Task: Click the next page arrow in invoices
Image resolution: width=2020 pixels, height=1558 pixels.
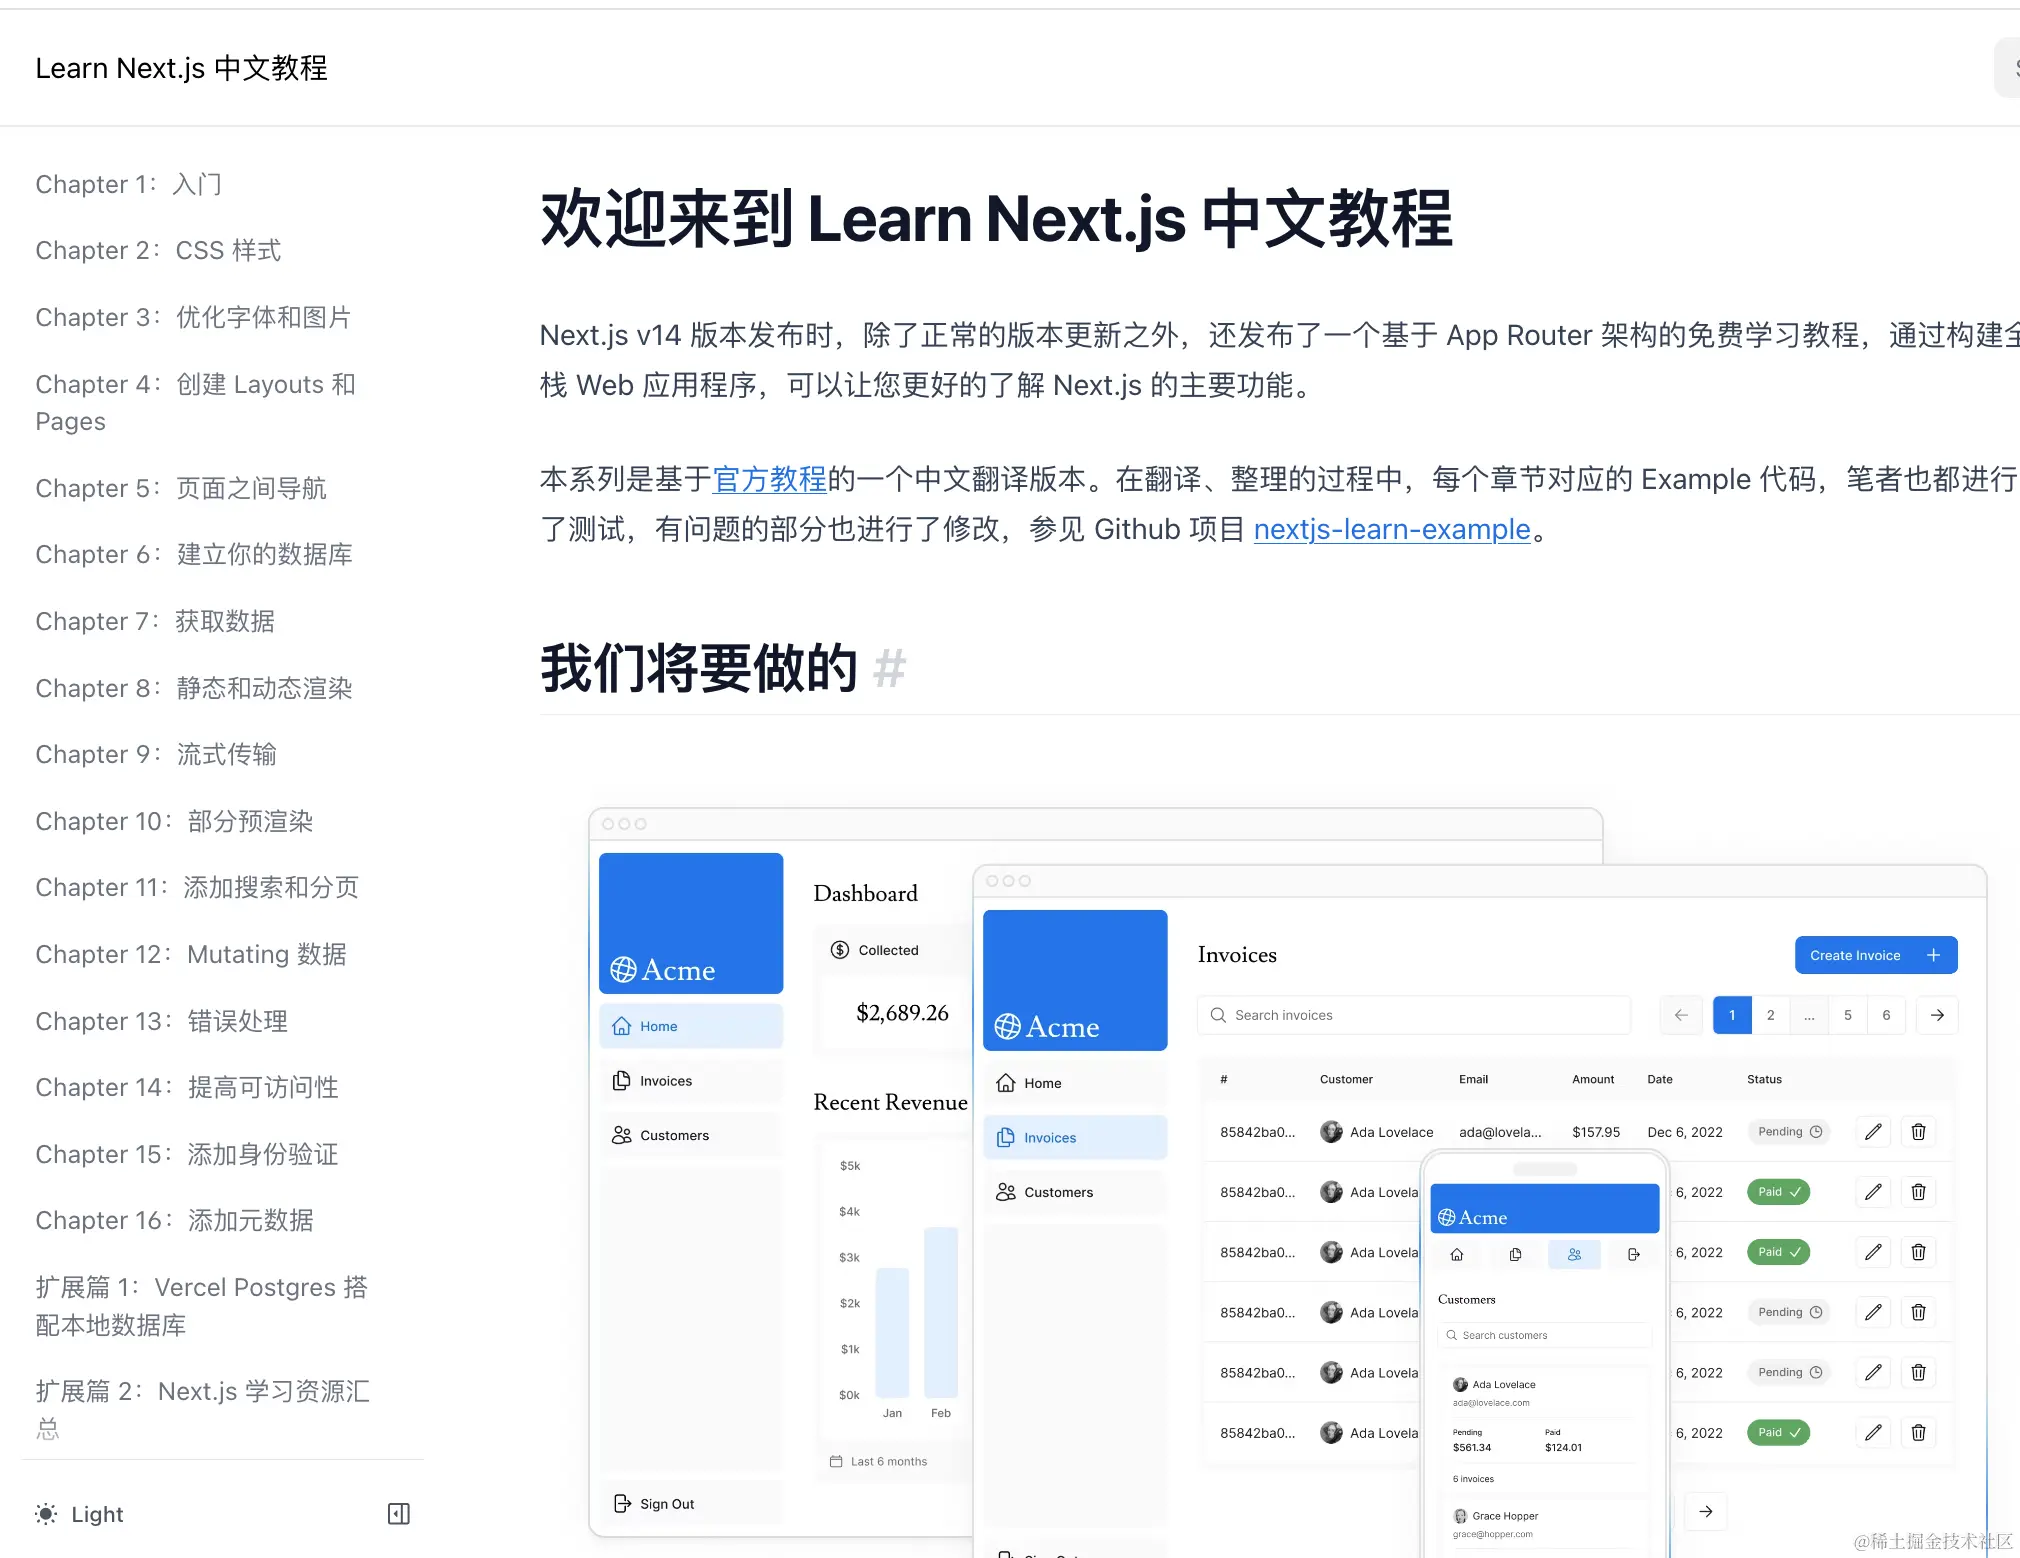Action: tap(1937, 1015)
